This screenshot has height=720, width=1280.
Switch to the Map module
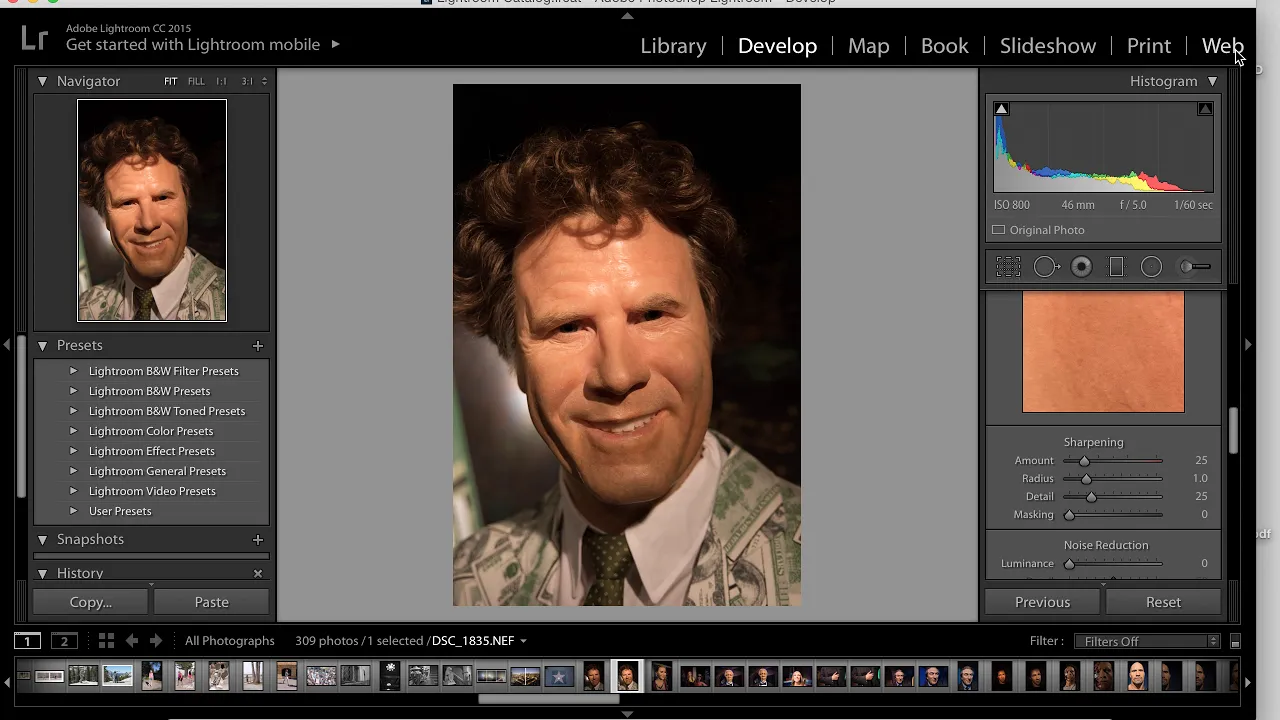point(868,46)
